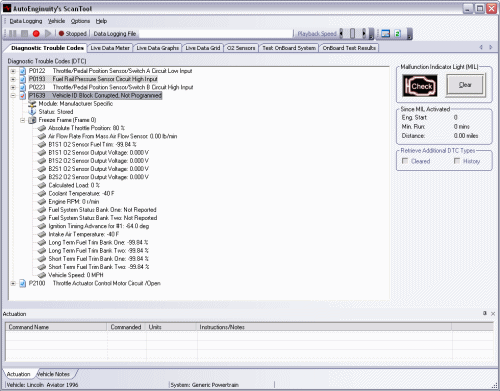Screen dimensions: 500x391
Task: Switch to the Live Data Meter tab
Action: (x=110, y=48)
